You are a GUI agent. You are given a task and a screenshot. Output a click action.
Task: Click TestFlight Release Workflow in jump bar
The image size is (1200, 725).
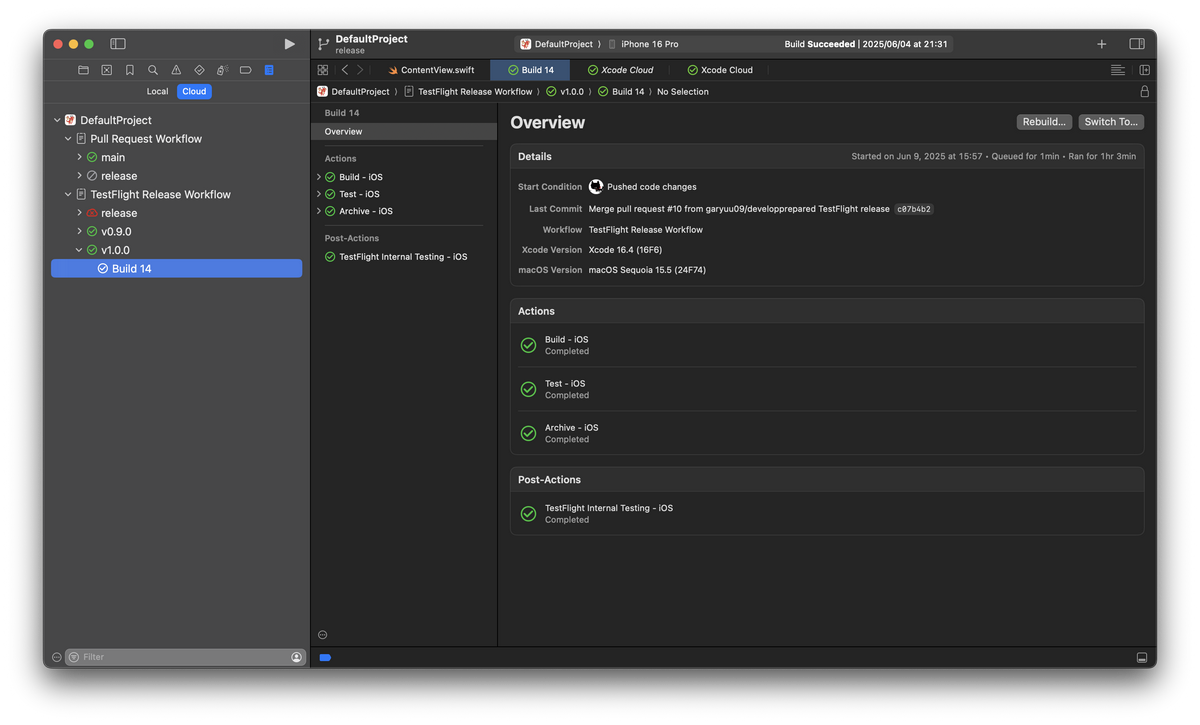pos(468,92)
